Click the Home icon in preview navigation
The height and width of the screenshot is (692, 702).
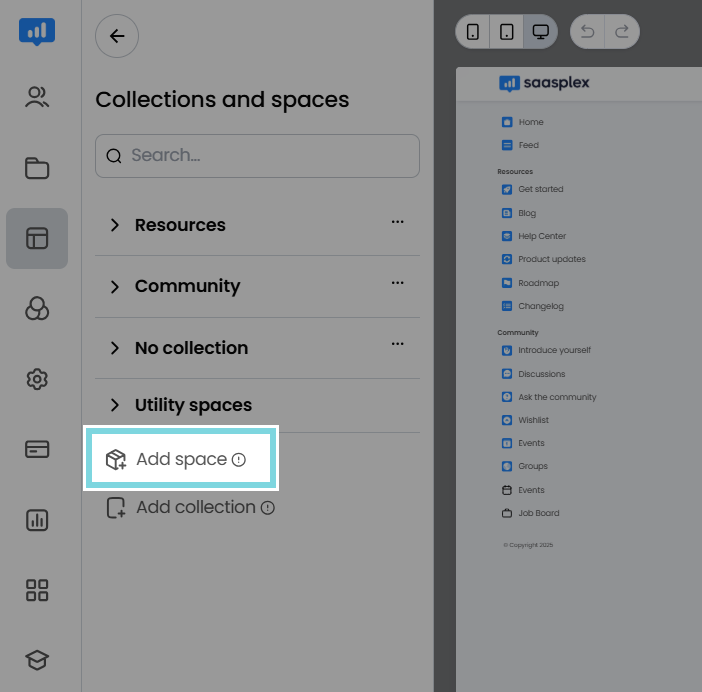click(x=507, y=122)
